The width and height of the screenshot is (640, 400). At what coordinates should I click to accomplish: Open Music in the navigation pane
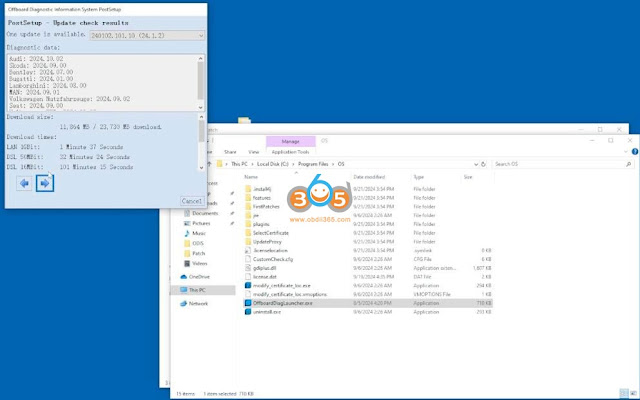[199, 233]
